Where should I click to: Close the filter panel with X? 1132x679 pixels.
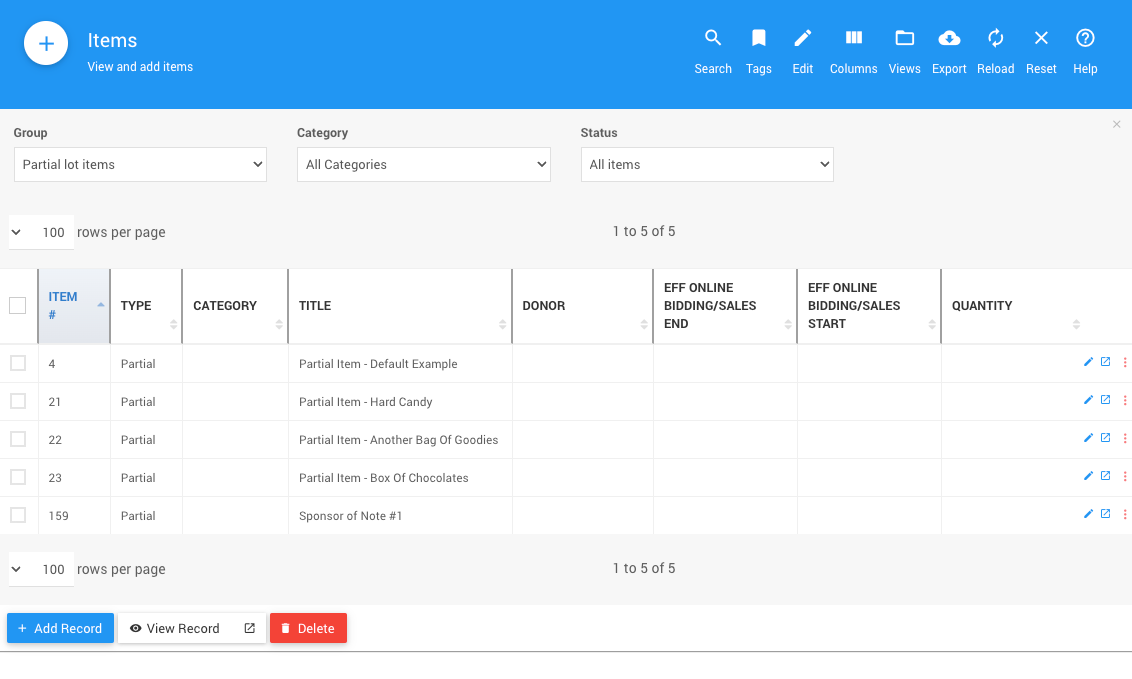point(1116,125)
